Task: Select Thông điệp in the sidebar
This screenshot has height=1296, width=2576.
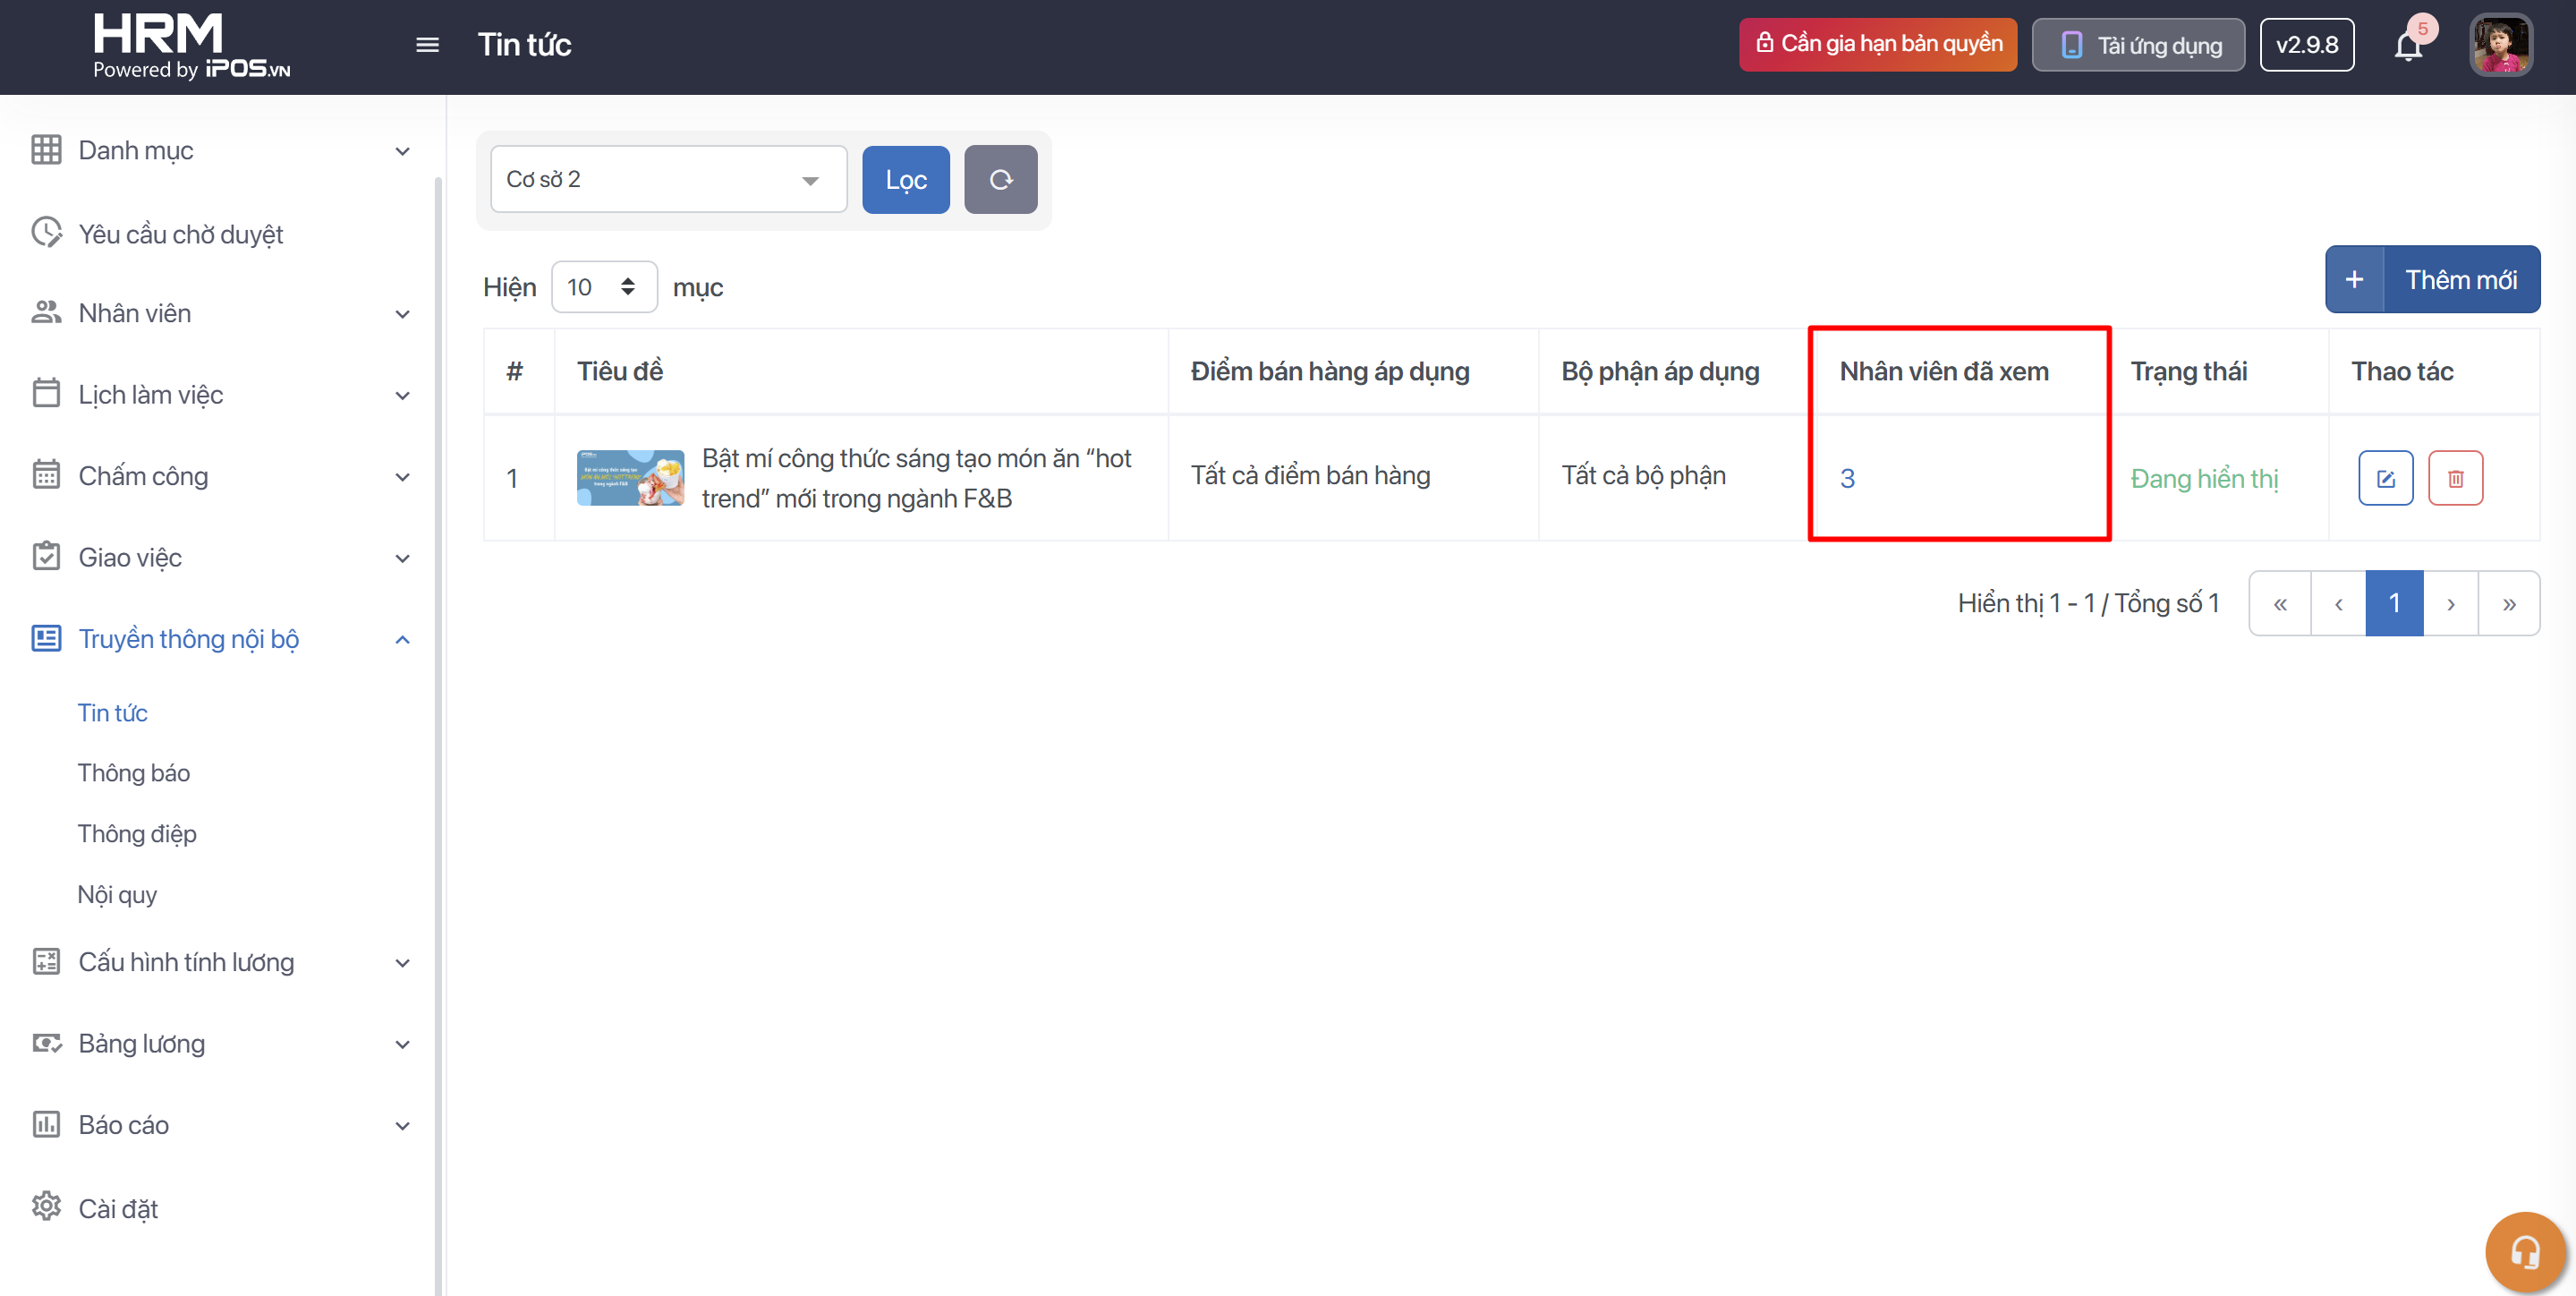Action: click(x=137, y=833)
